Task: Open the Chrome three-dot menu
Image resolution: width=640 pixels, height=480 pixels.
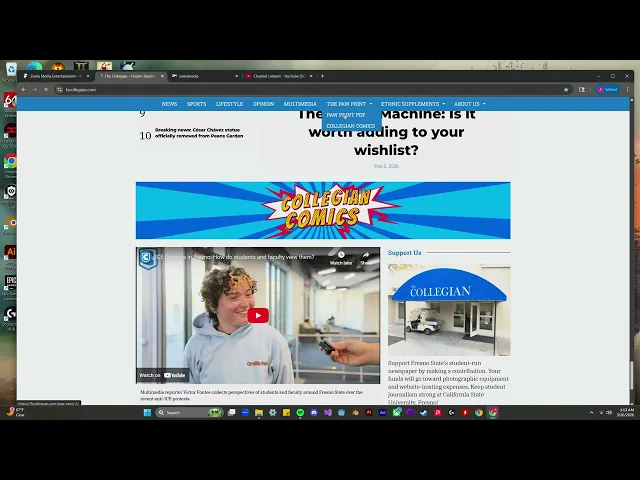Action: tap(627, 89)
